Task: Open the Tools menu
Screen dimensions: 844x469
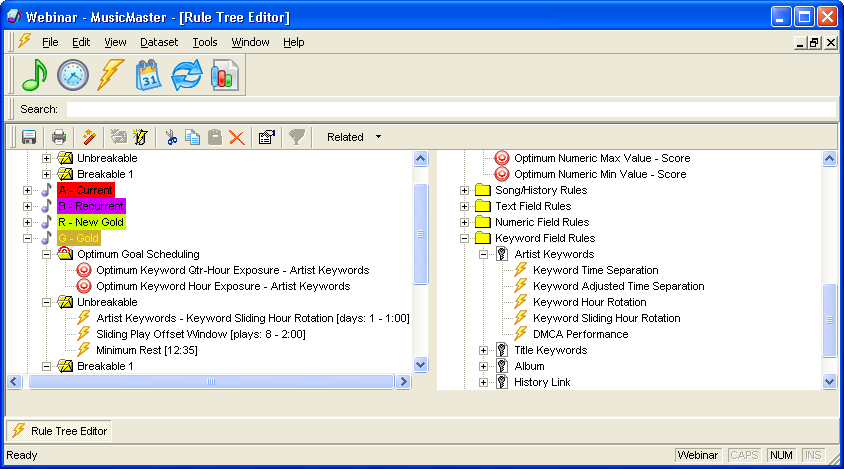Action: (204, 42)
